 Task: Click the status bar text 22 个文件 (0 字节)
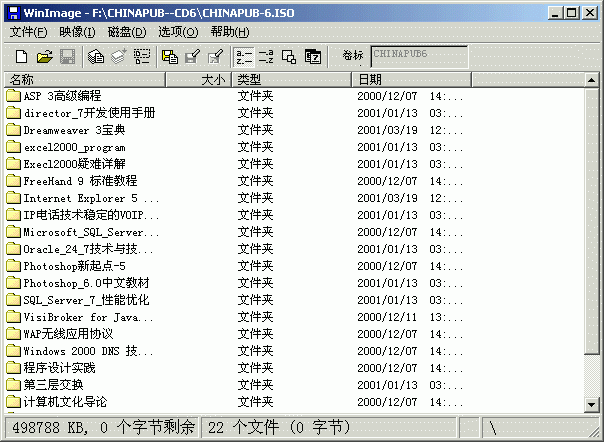[279, 427]
